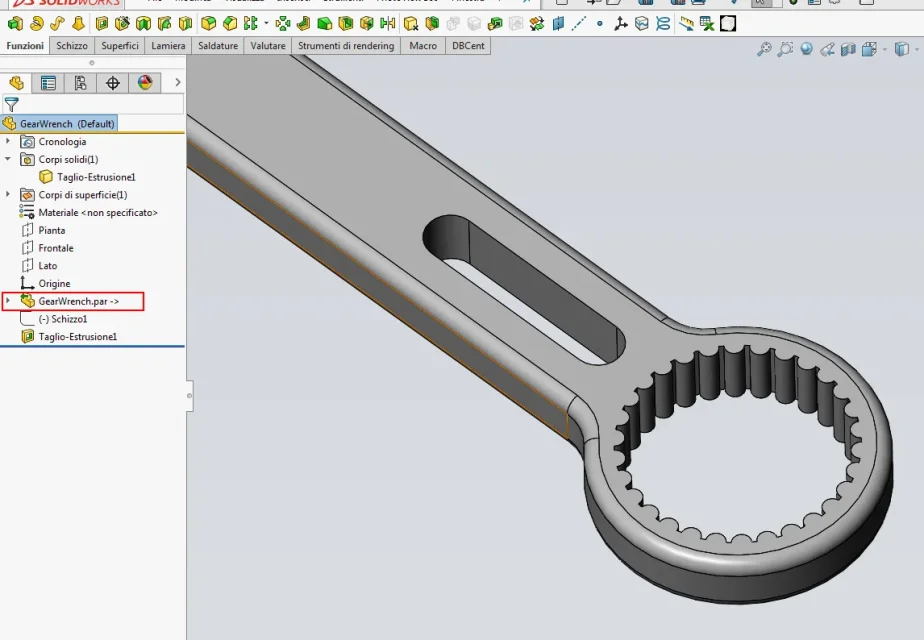Open the PropertyManager tab icon
Image resolution: width=924 pixels, height=640 pixels.
(x=48, y=83)
